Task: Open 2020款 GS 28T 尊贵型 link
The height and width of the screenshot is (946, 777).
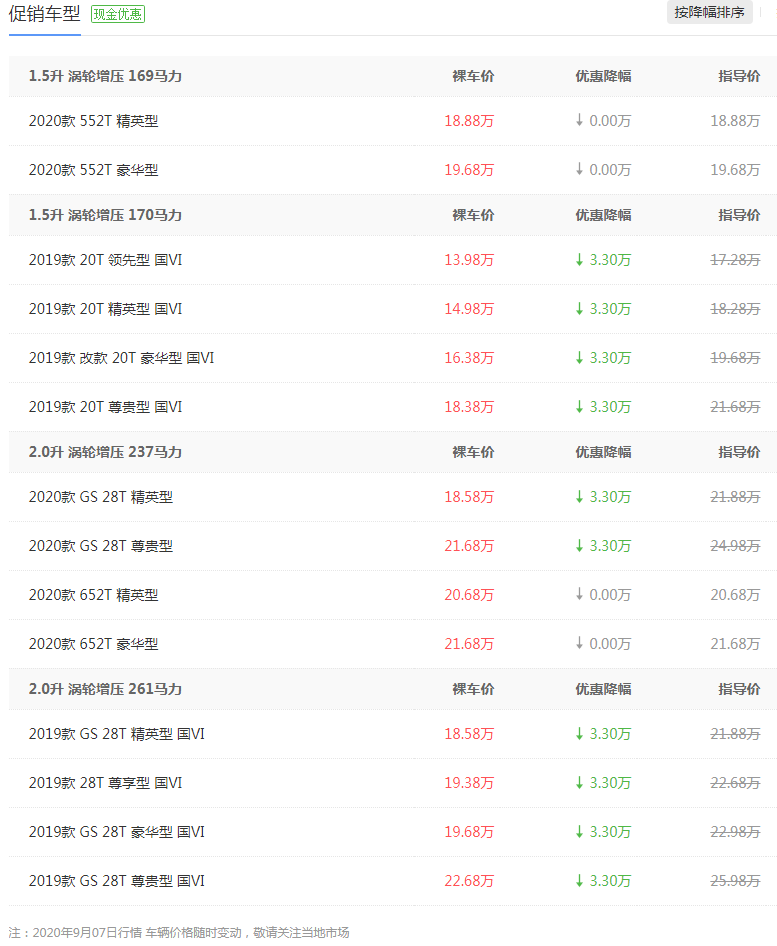Action: pos(101,545)
